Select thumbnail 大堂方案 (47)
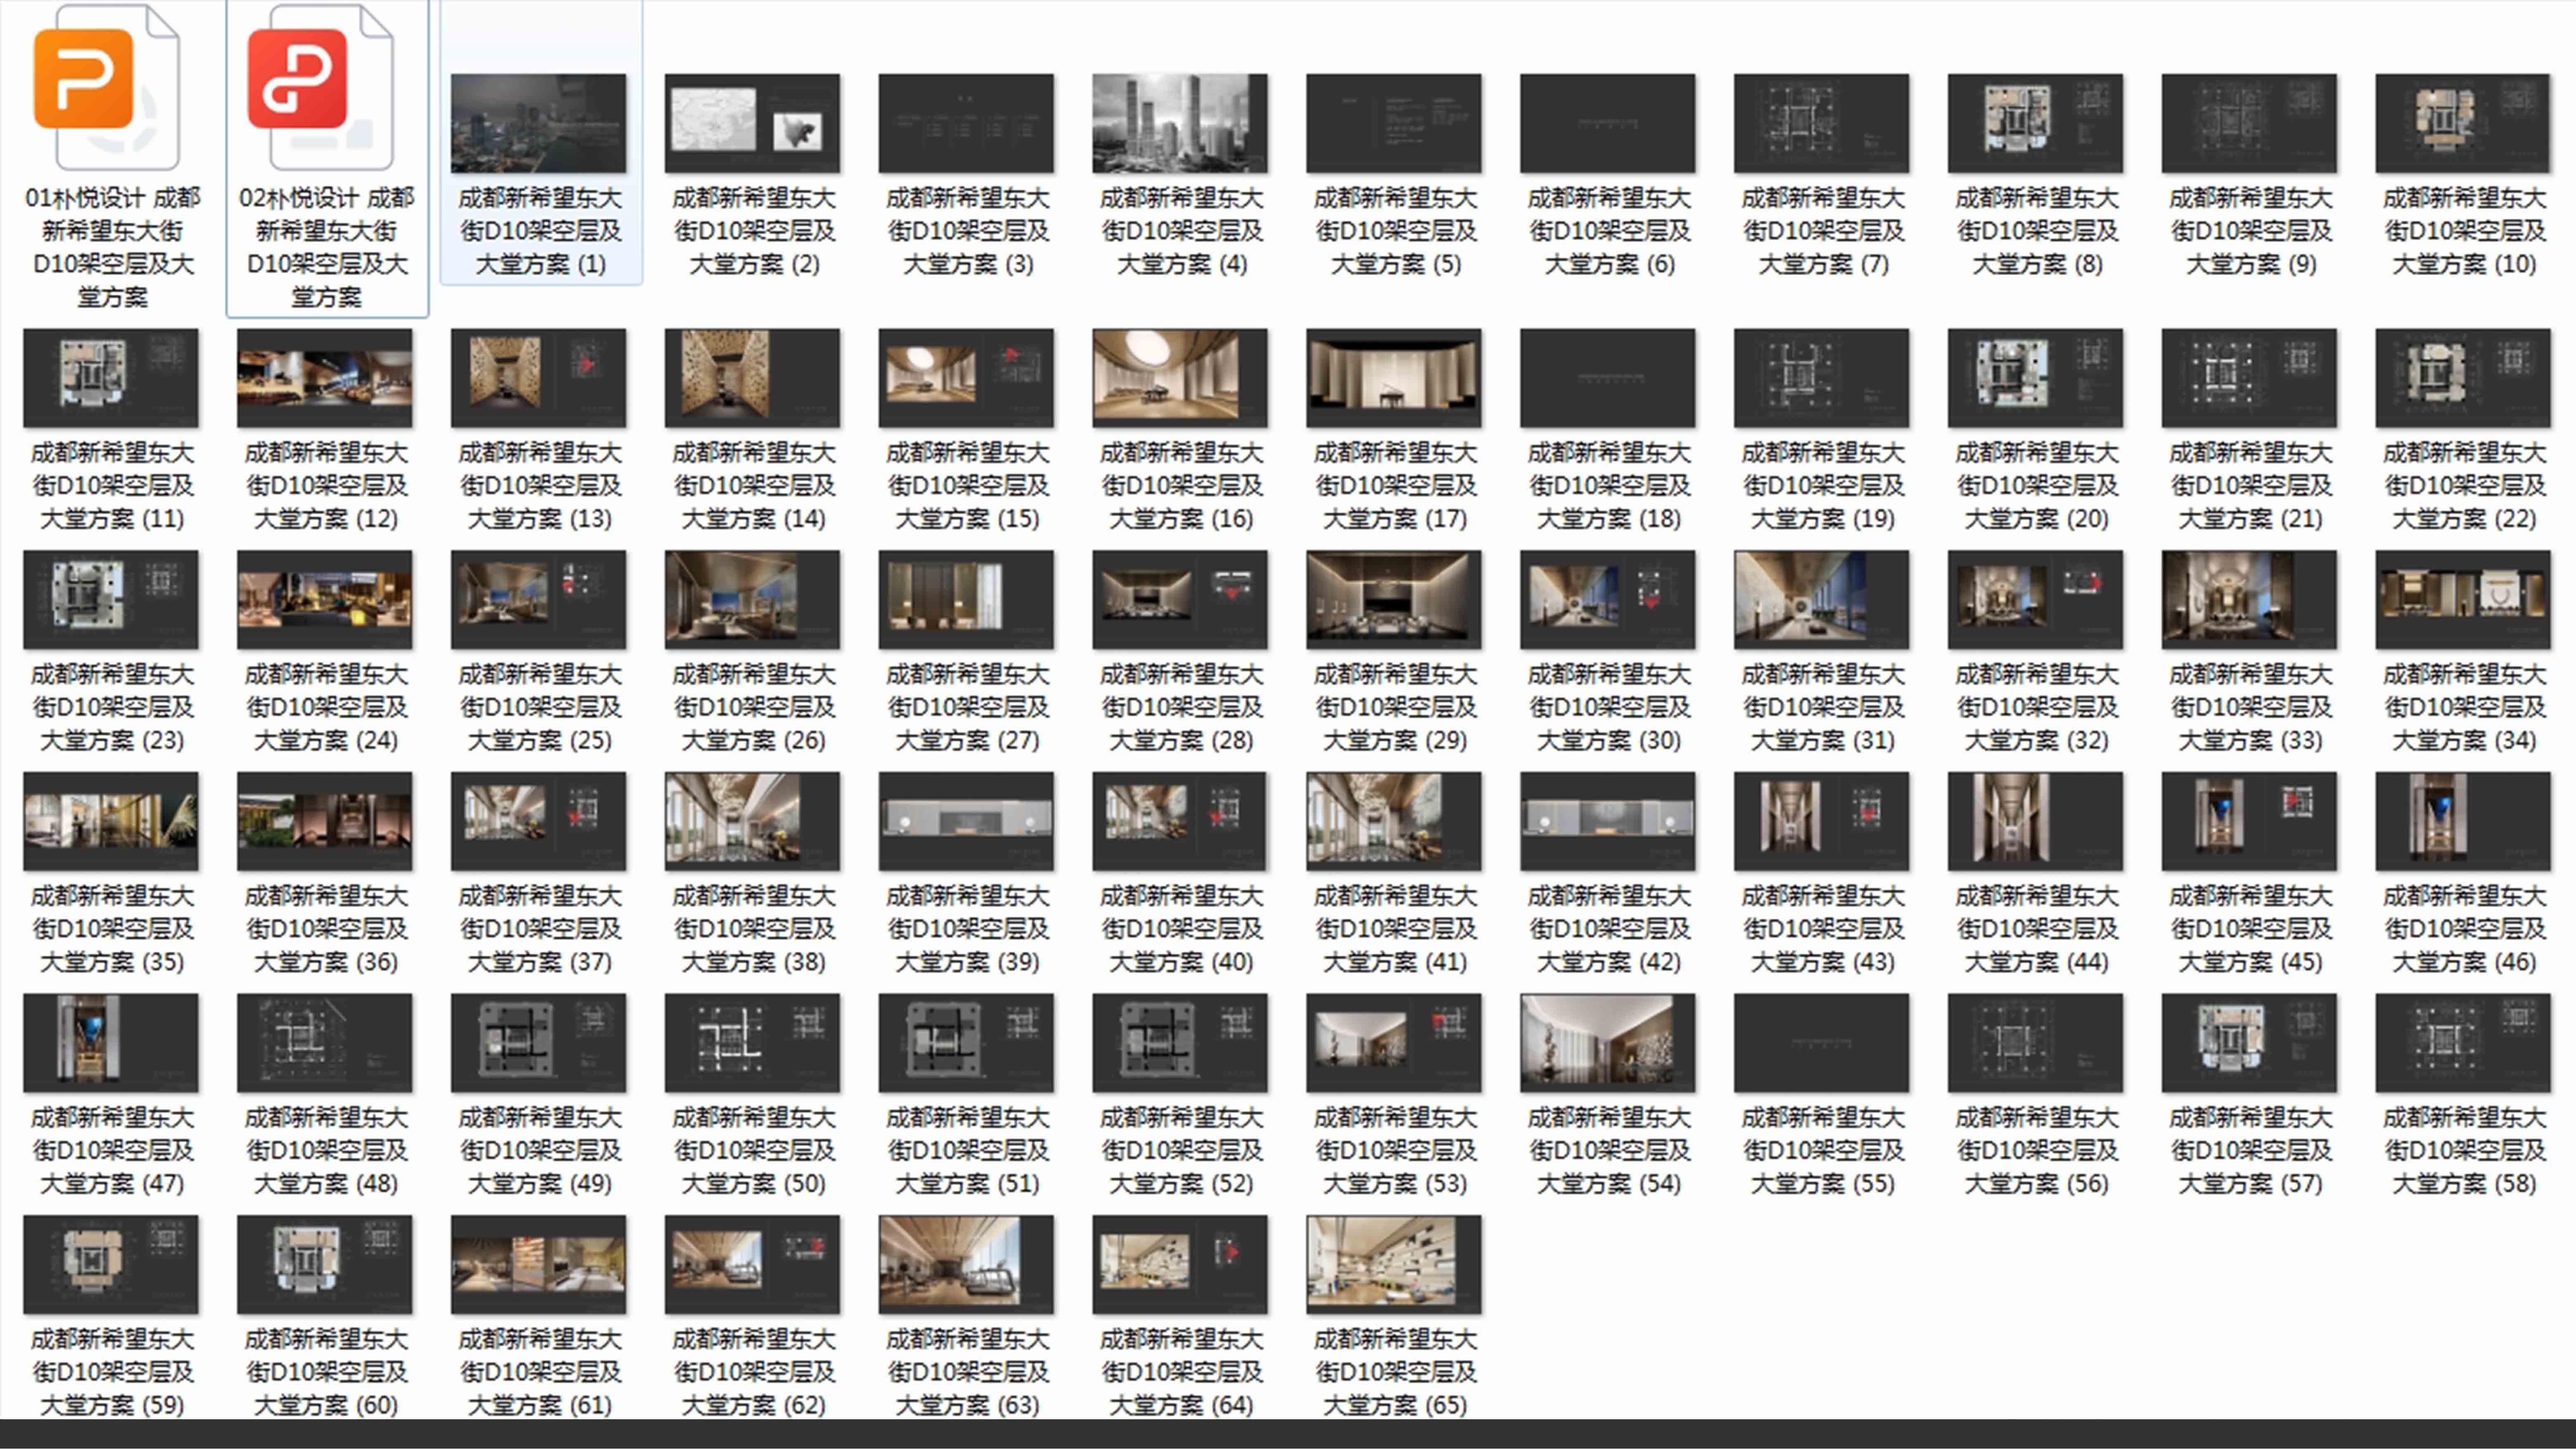The width and height of the screenshot is (2576, 1449). (111, 1043)
